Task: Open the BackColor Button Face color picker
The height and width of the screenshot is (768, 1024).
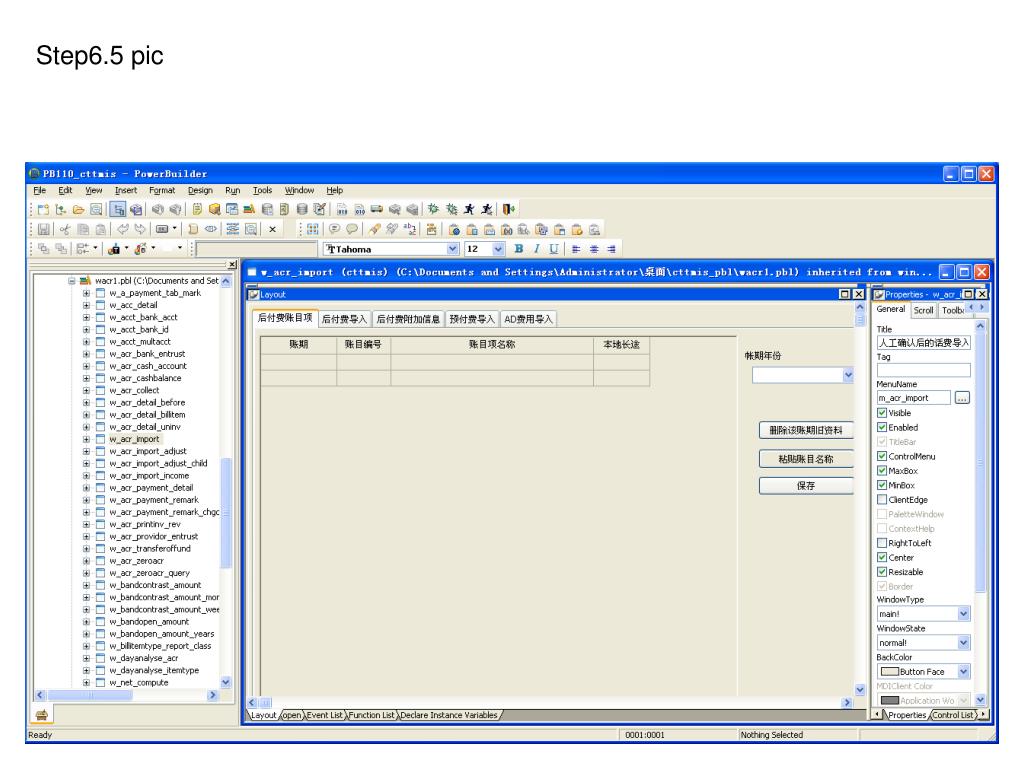Action: pos(963,671)
